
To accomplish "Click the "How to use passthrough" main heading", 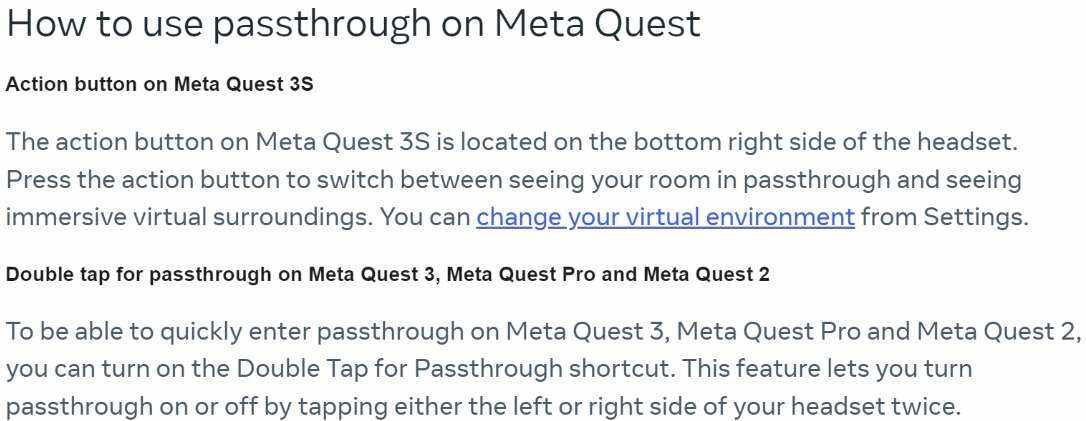I will (353, 24).
